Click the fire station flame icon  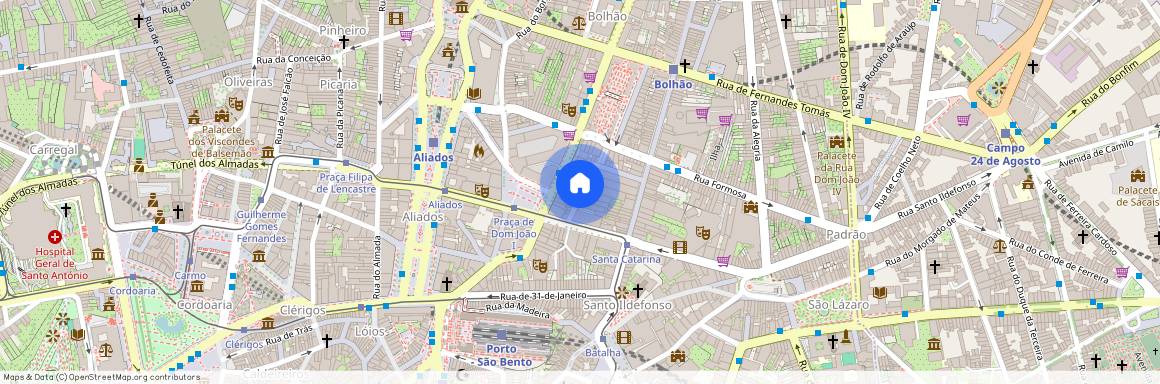point(479,152)
